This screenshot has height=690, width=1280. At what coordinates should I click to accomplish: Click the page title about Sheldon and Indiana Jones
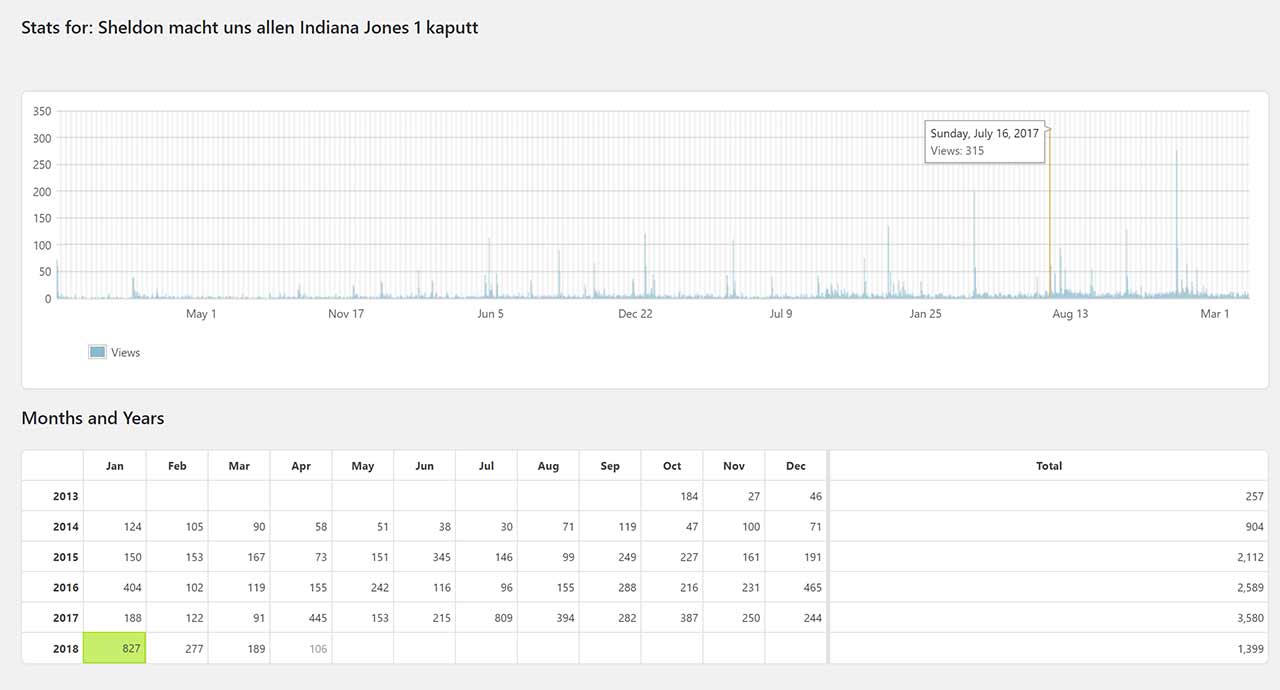pyautogui.click(x=250, y=28)
